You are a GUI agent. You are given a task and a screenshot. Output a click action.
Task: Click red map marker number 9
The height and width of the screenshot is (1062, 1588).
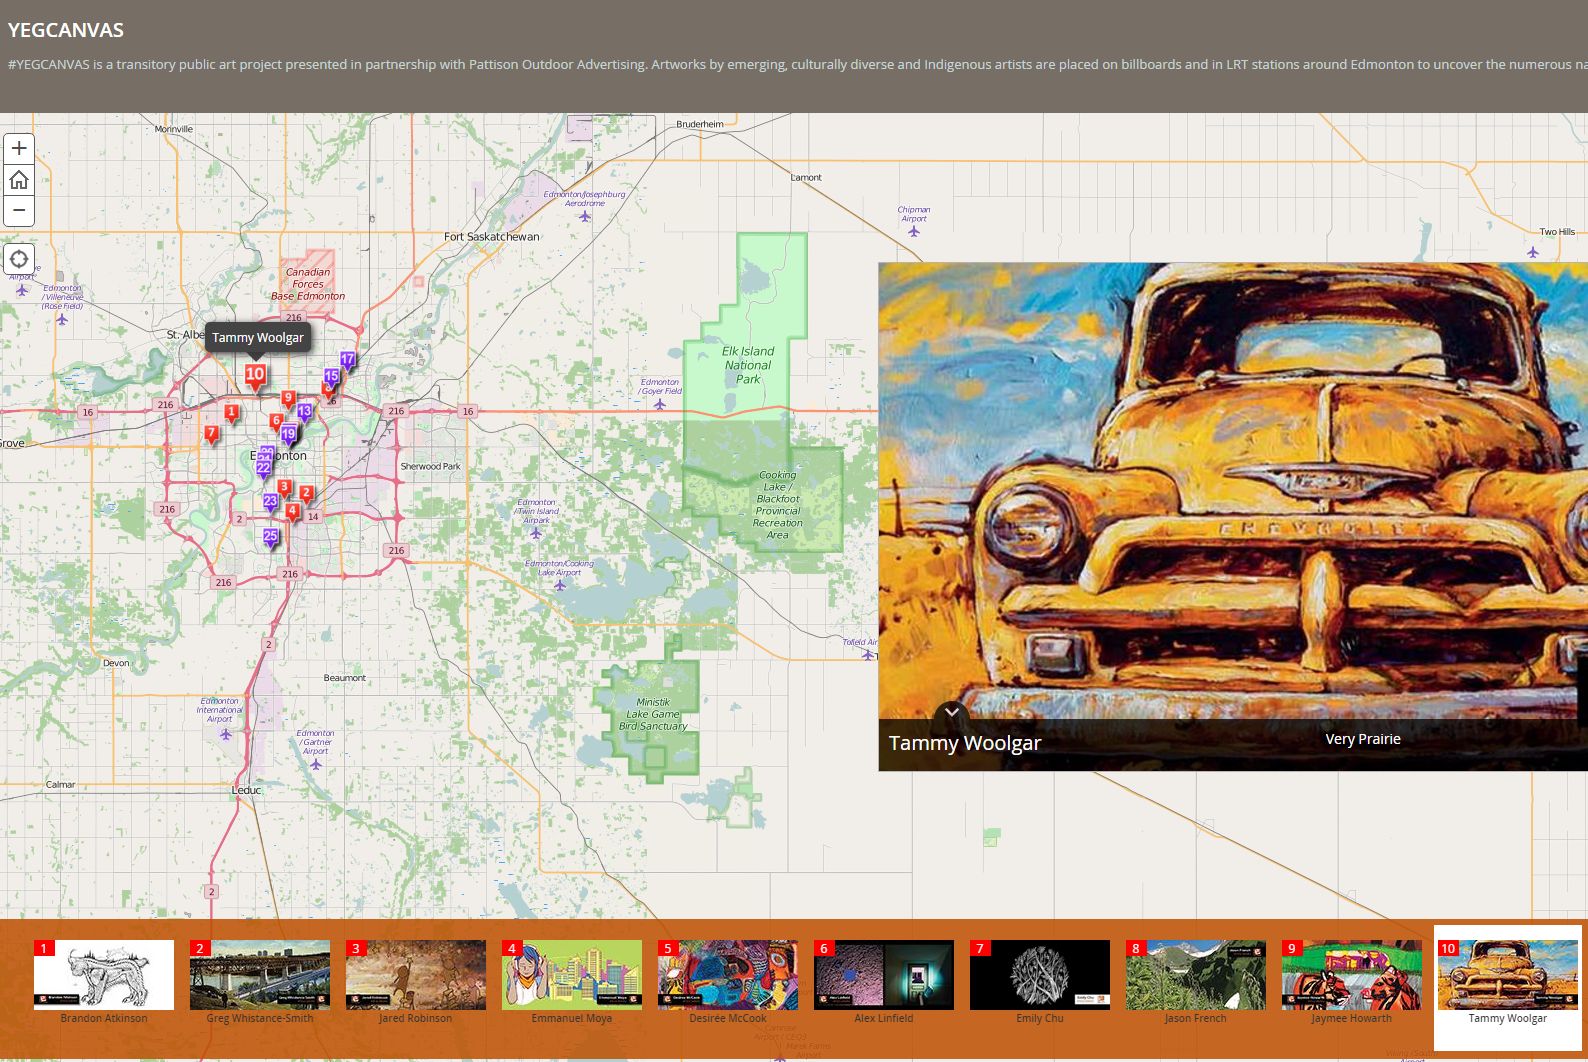(x=288, y=399)
